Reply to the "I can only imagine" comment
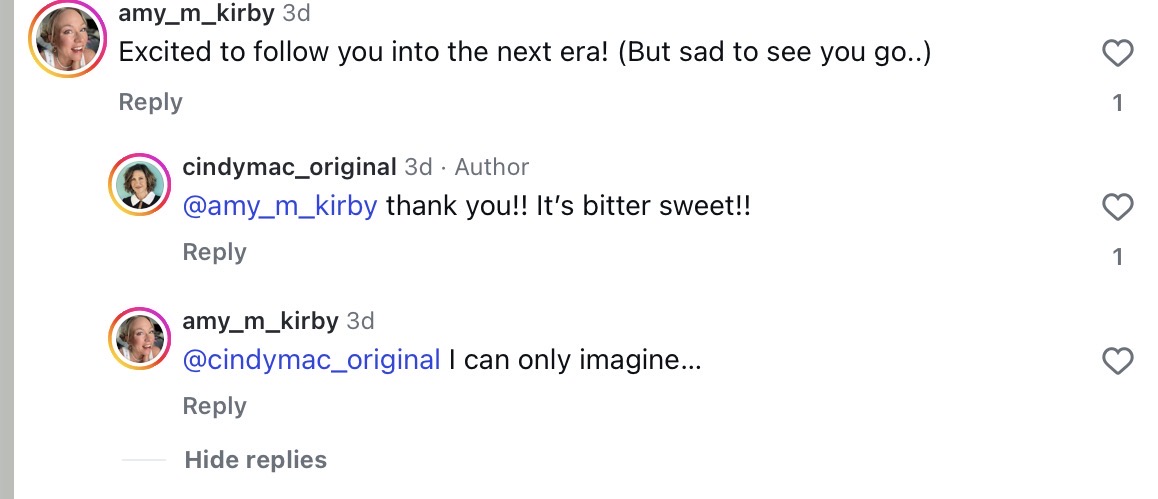This screenshot has width=1158, height=499. pos(214,406)
